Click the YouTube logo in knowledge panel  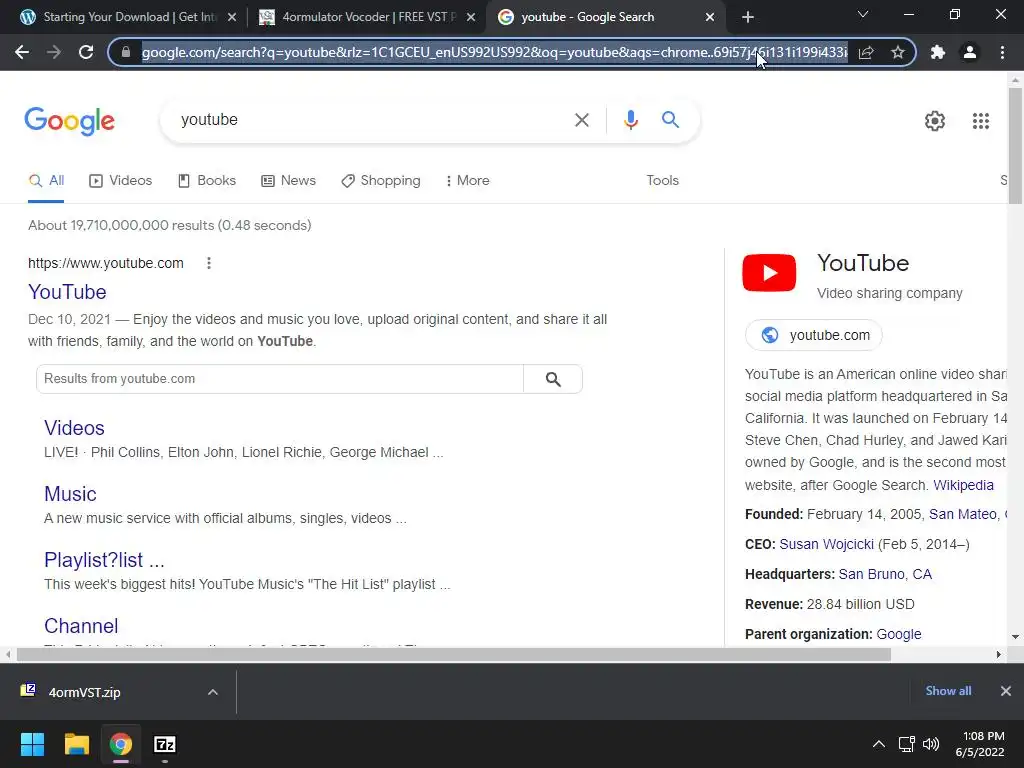coord(769,272)
